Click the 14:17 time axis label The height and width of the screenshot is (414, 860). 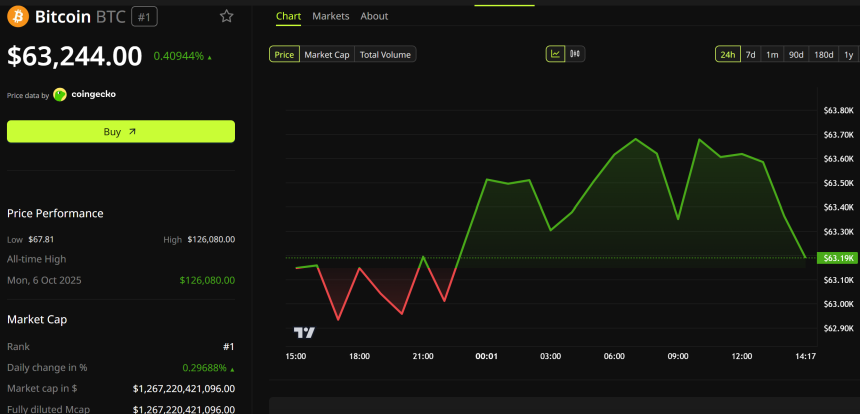point(805,356)
